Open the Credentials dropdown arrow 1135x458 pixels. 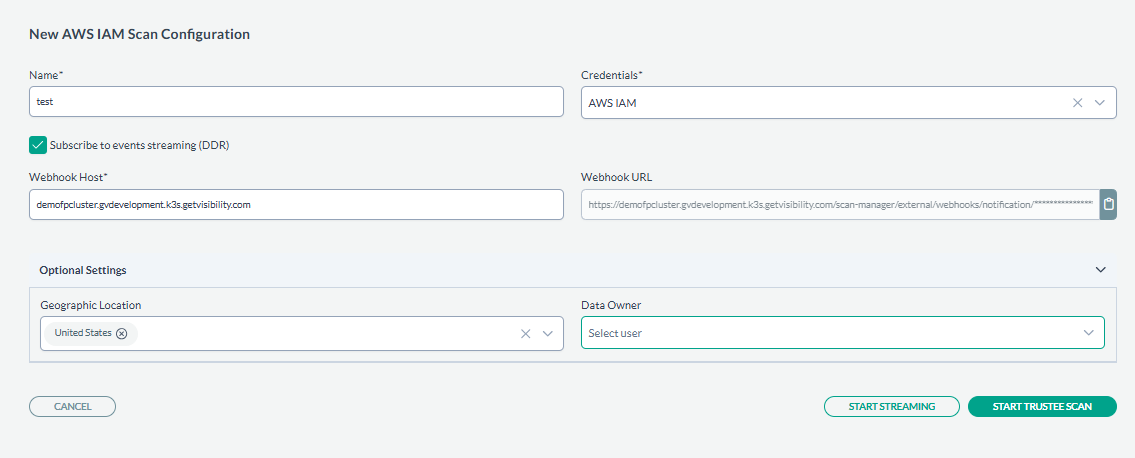[x=1099, y=102]
